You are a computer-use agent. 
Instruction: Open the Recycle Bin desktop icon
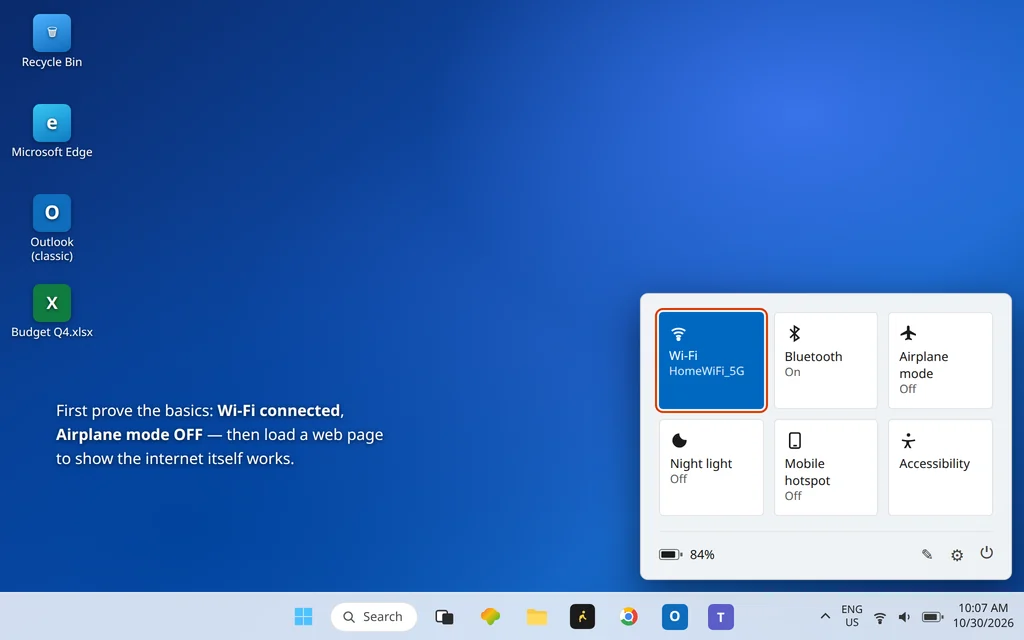tap(52, 42)
